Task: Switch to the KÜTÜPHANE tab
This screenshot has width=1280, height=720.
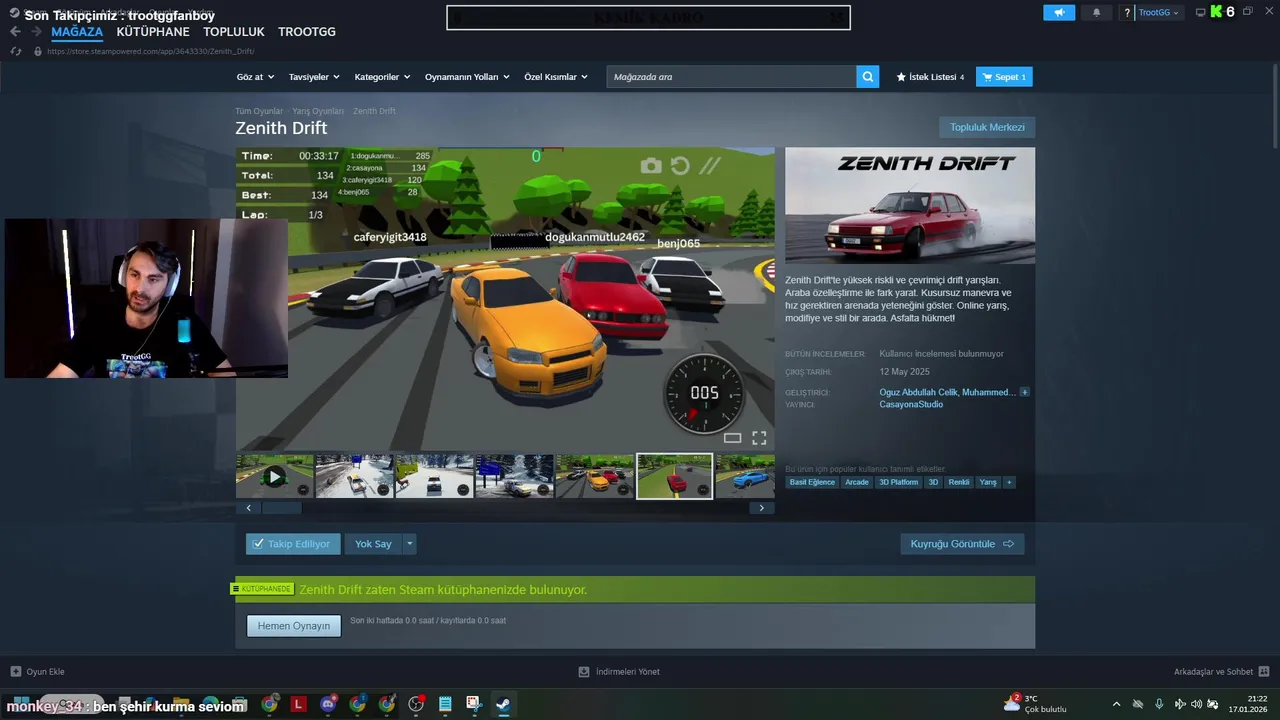Action: coord(153,32)
